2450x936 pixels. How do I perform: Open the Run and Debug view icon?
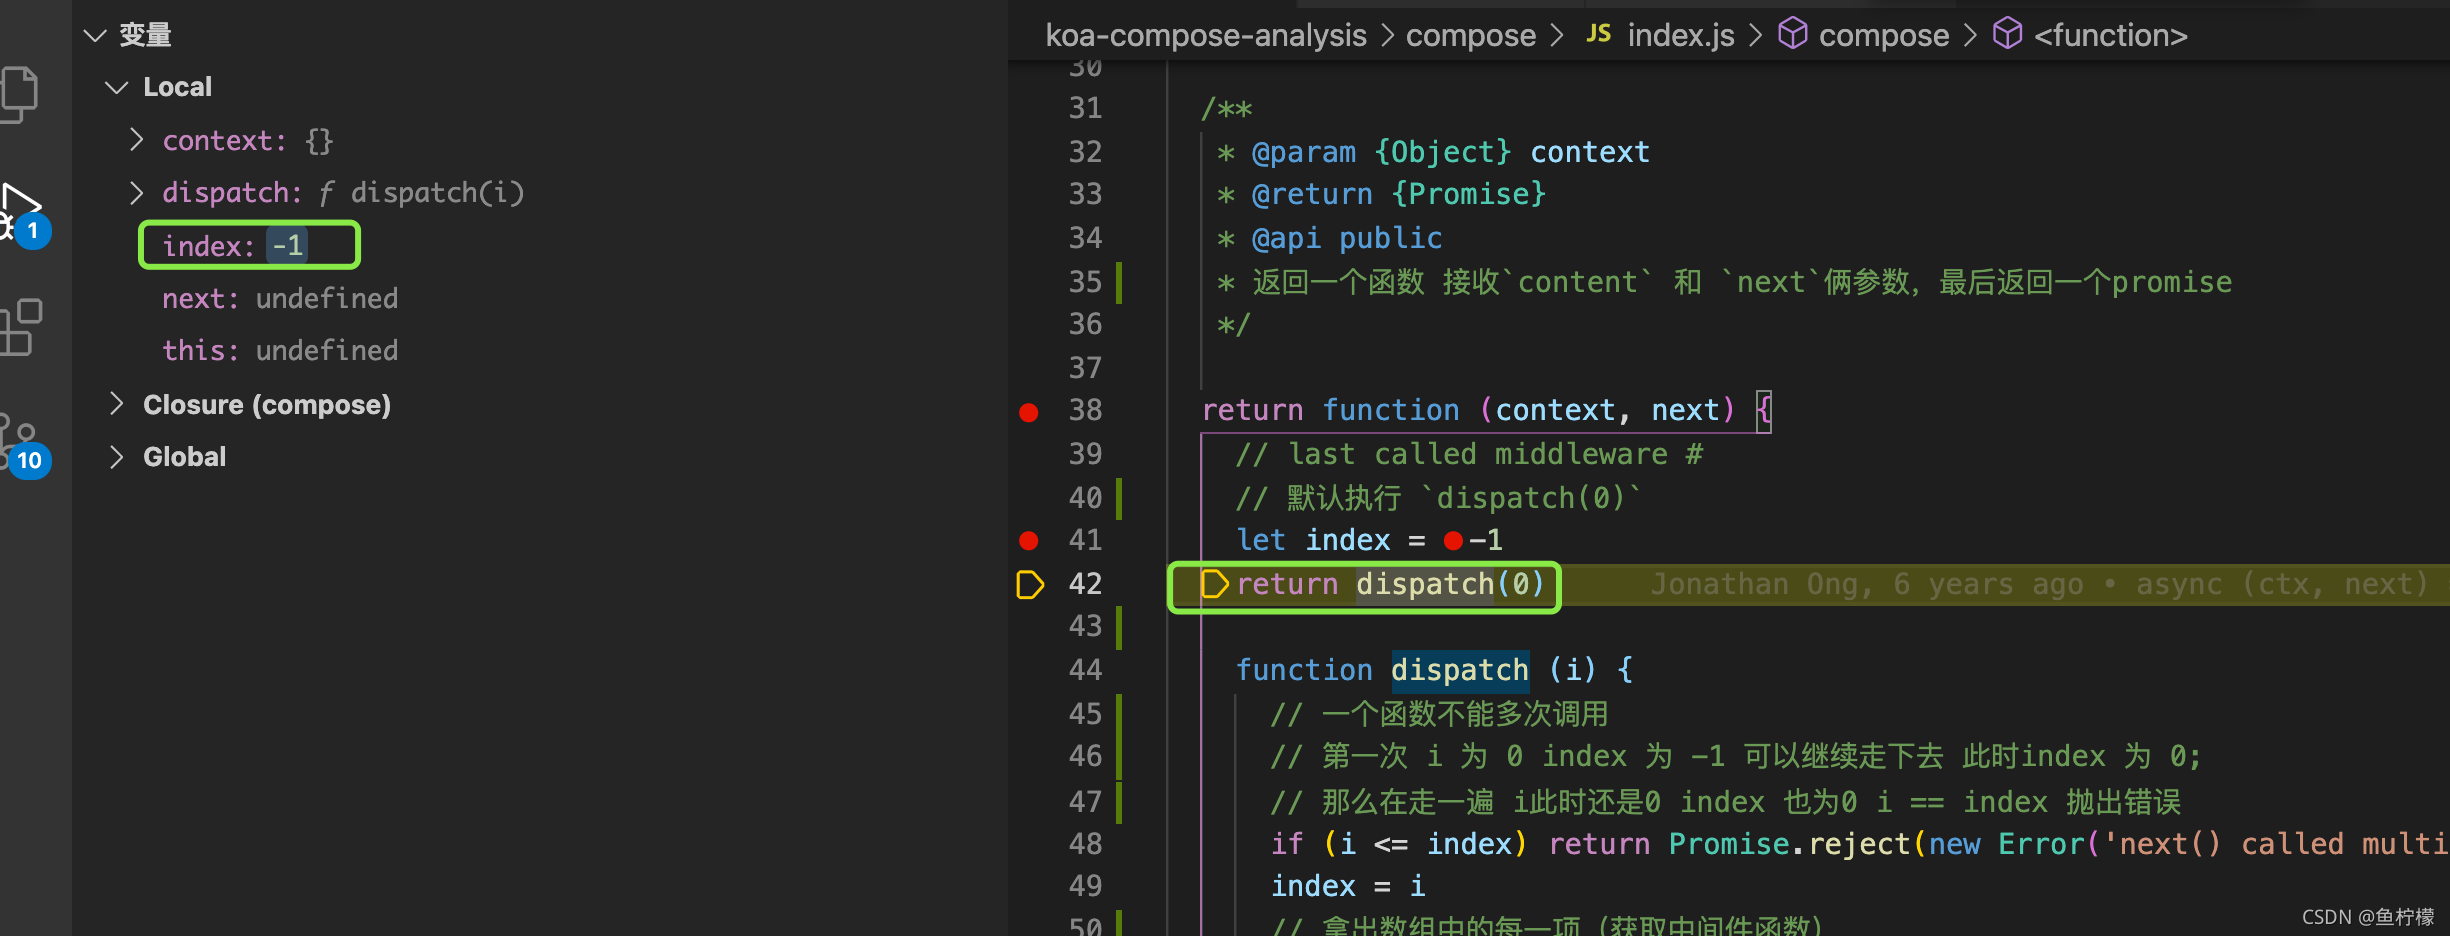[22, 212]
